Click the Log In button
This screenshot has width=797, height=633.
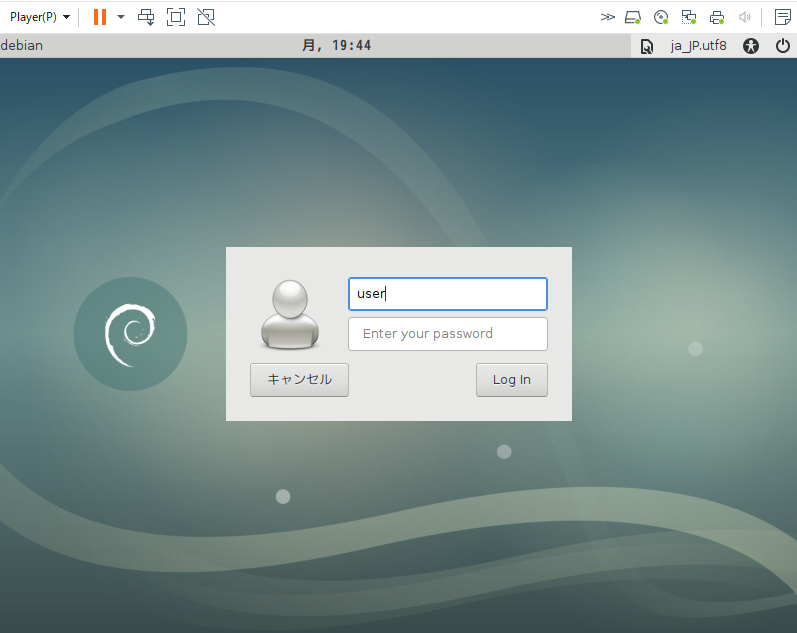click(x=512, y=380)
